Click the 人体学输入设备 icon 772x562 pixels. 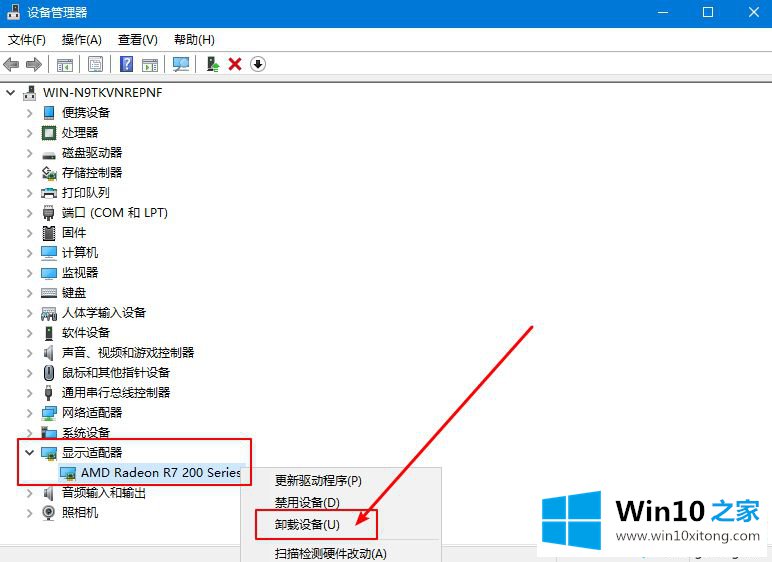49,313
